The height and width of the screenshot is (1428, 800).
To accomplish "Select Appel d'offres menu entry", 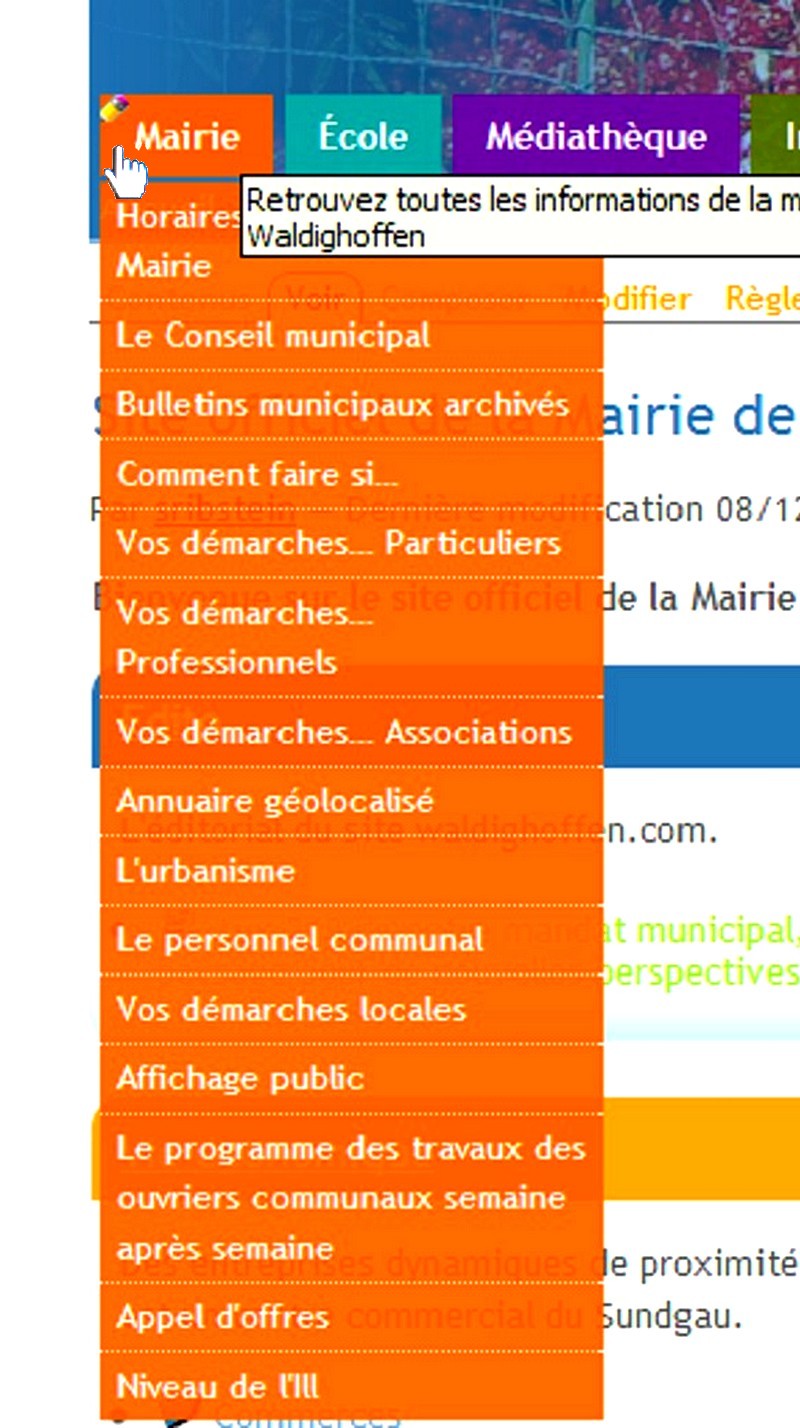I will tap(223, 1317).
